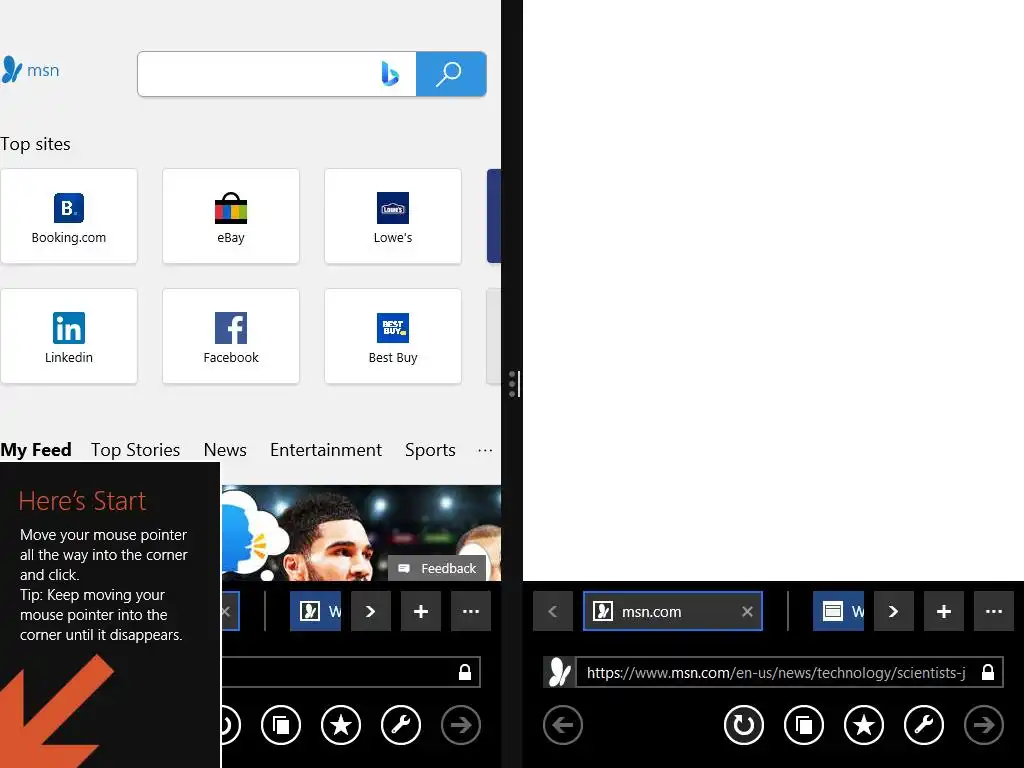Open the Linkedin top site tile
Image resolution: width=1024 pixels, height=768 pixels.
69,336
